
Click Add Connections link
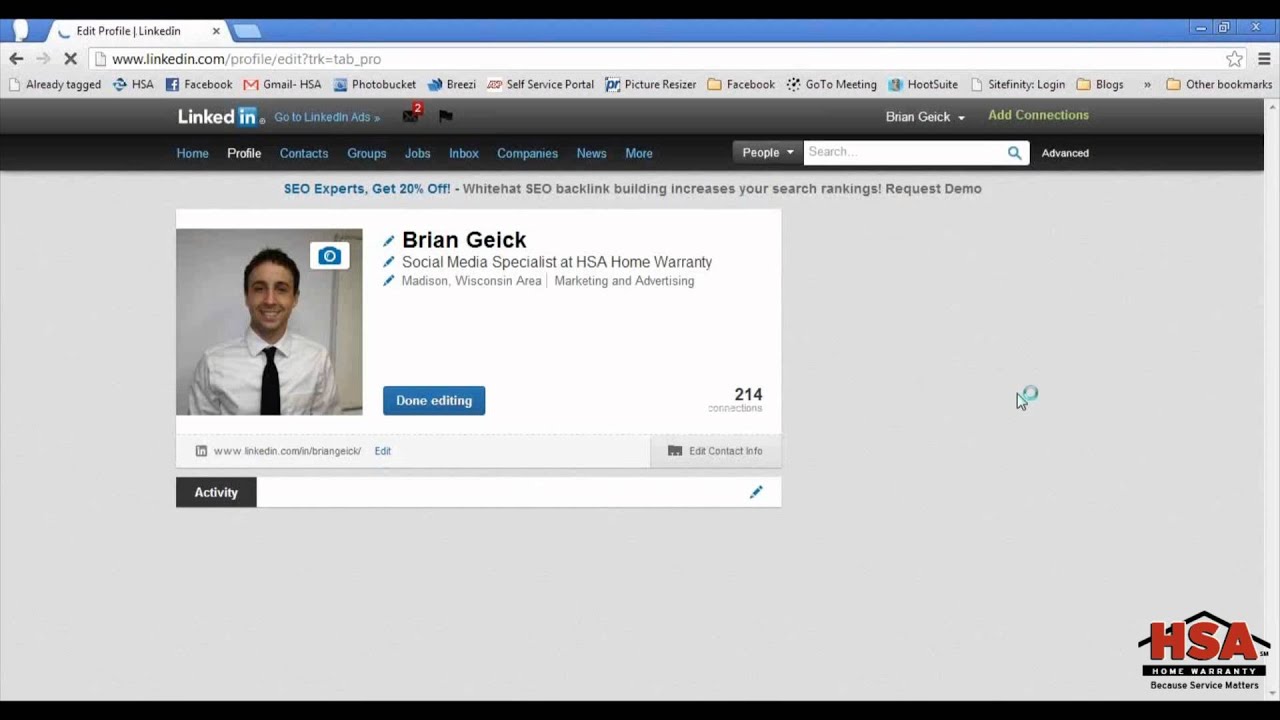coord(1039,115)
